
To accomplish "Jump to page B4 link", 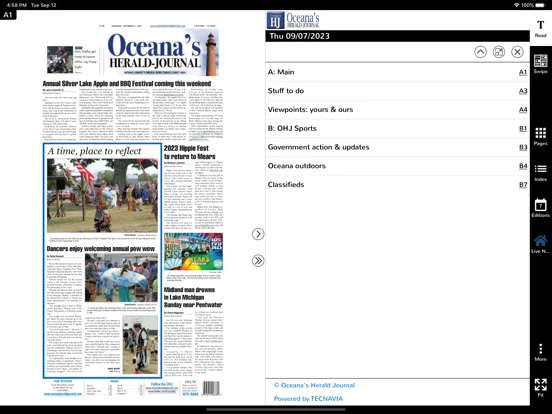I will point(523,166).
